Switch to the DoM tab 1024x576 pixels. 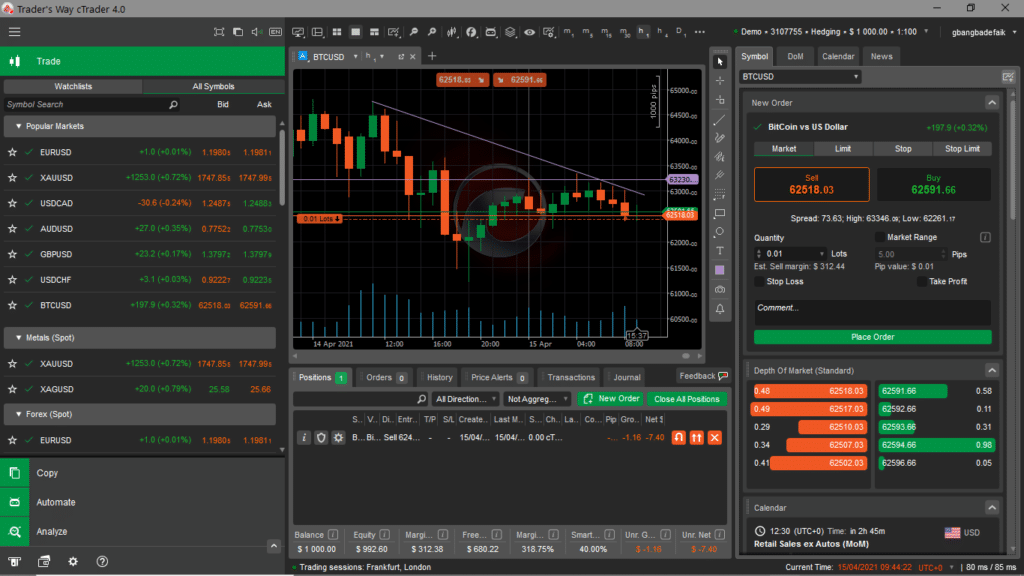point(795,56)
